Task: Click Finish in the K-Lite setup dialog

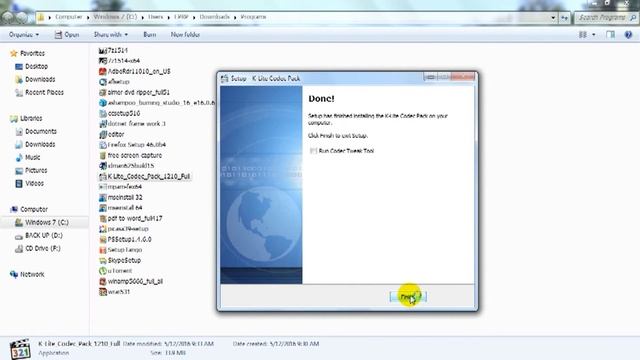Action: pyautogui.click(x=408, y=297)
